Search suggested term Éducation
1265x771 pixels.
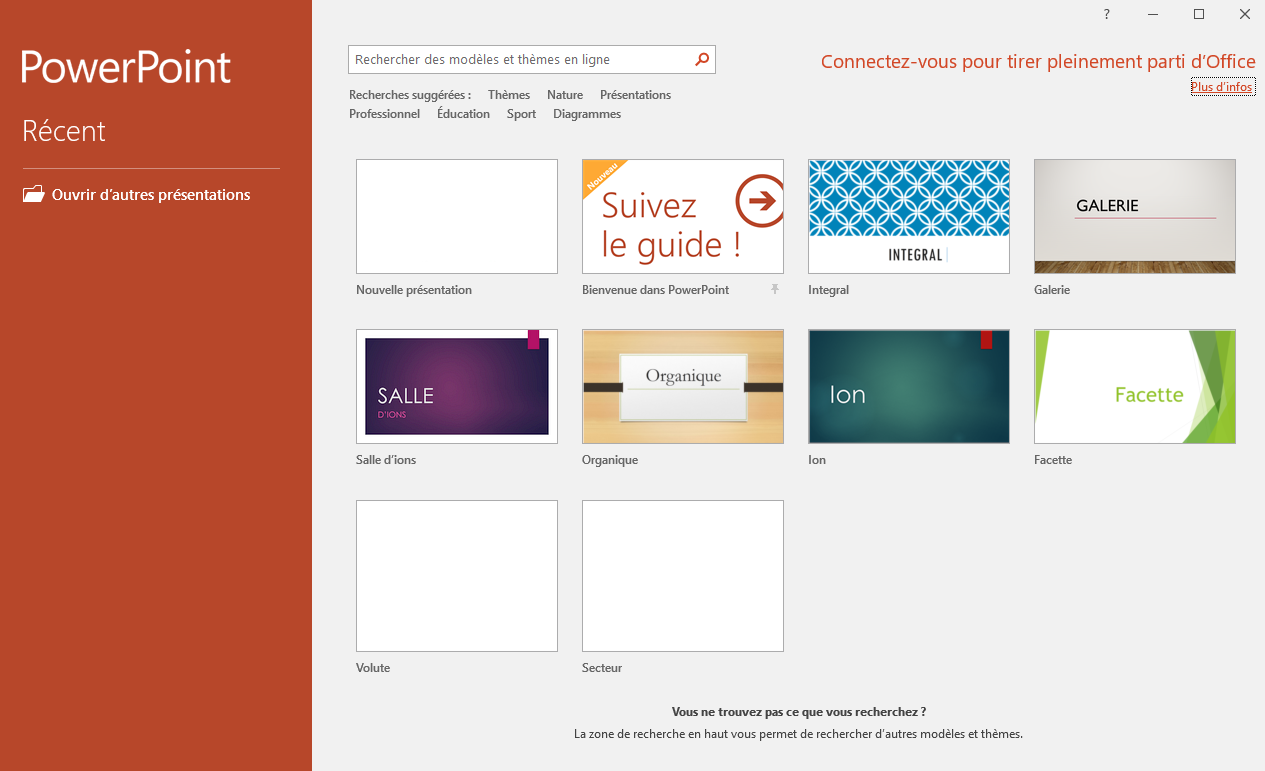[x=464, y=114]
